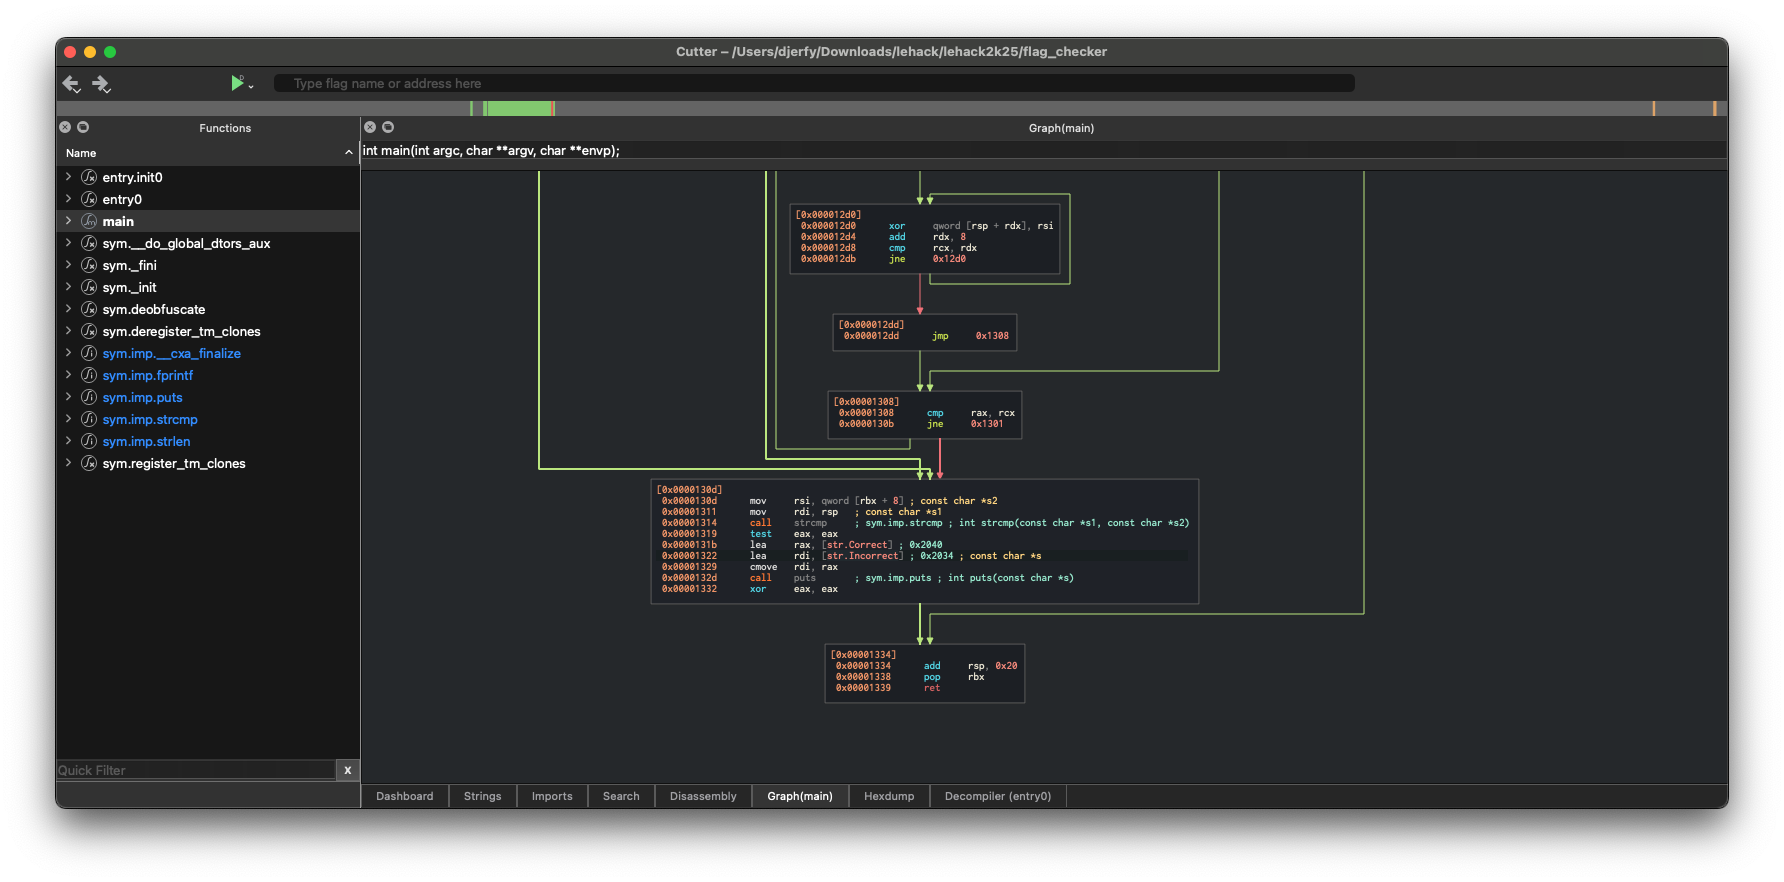Screen dimensions: 1784x882
Task: Click the jmp 0x1308 target address
Action: click(x=992, y=336)
